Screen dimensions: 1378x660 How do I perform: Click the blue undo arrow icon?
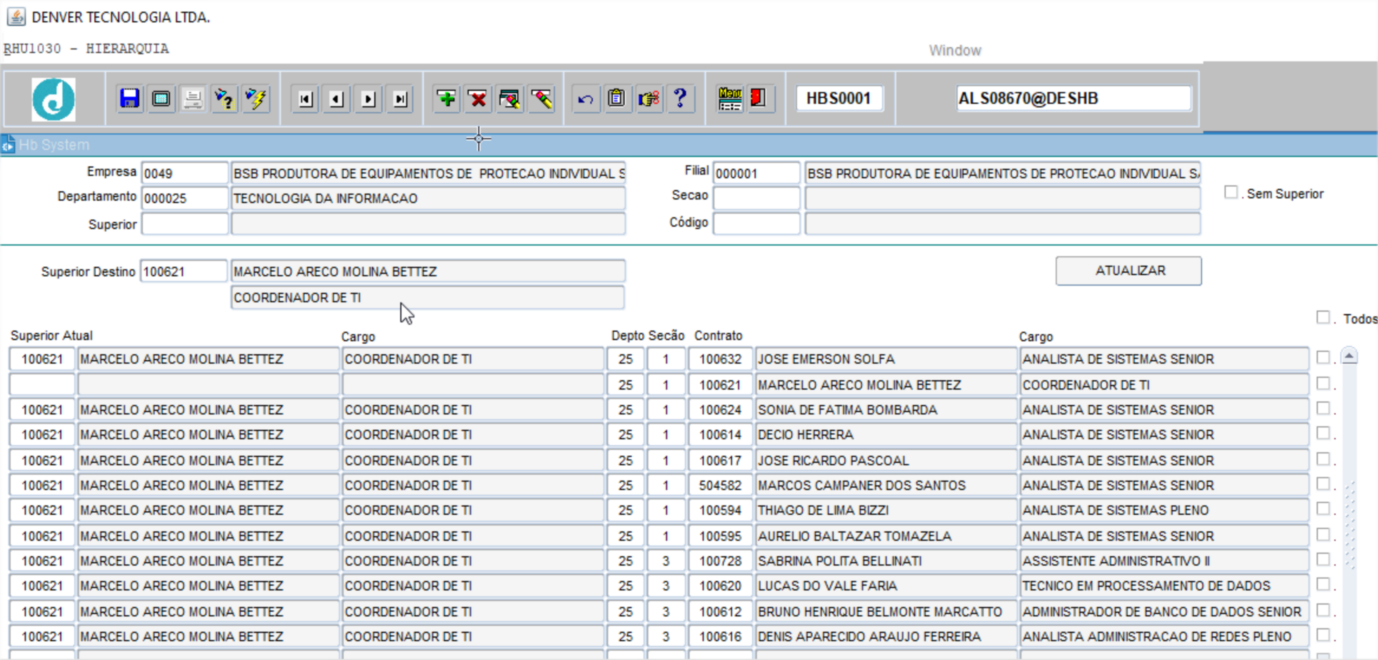[586, 99]
